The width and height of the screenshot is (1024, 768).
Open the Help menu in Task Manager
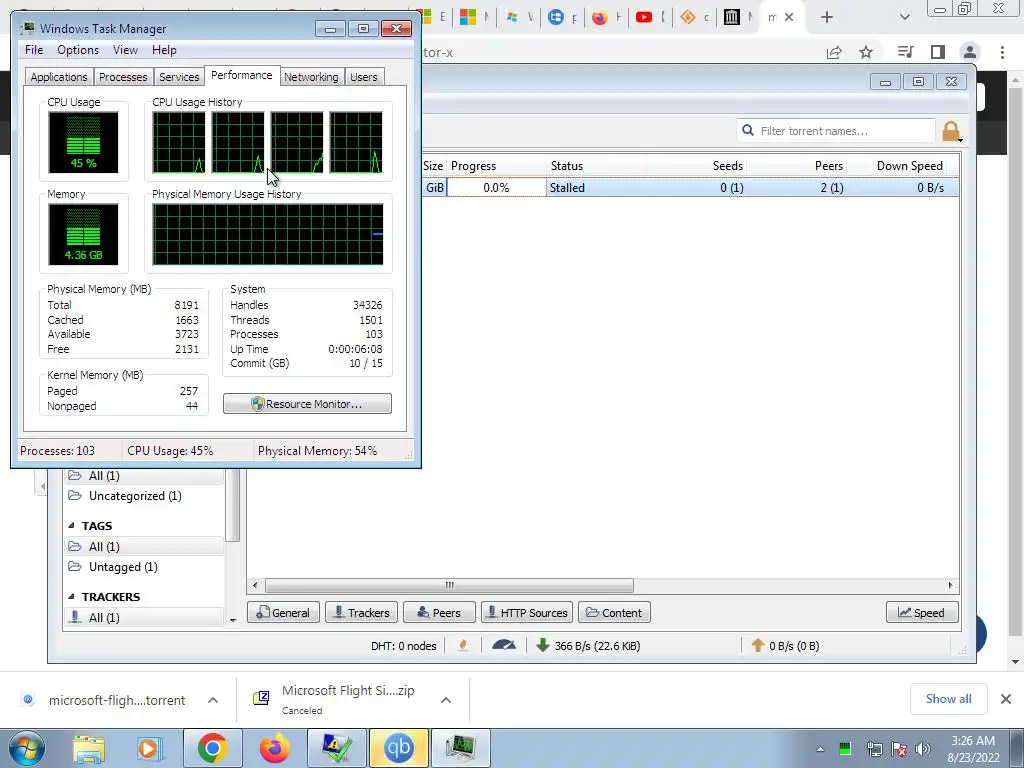(164, 50)
